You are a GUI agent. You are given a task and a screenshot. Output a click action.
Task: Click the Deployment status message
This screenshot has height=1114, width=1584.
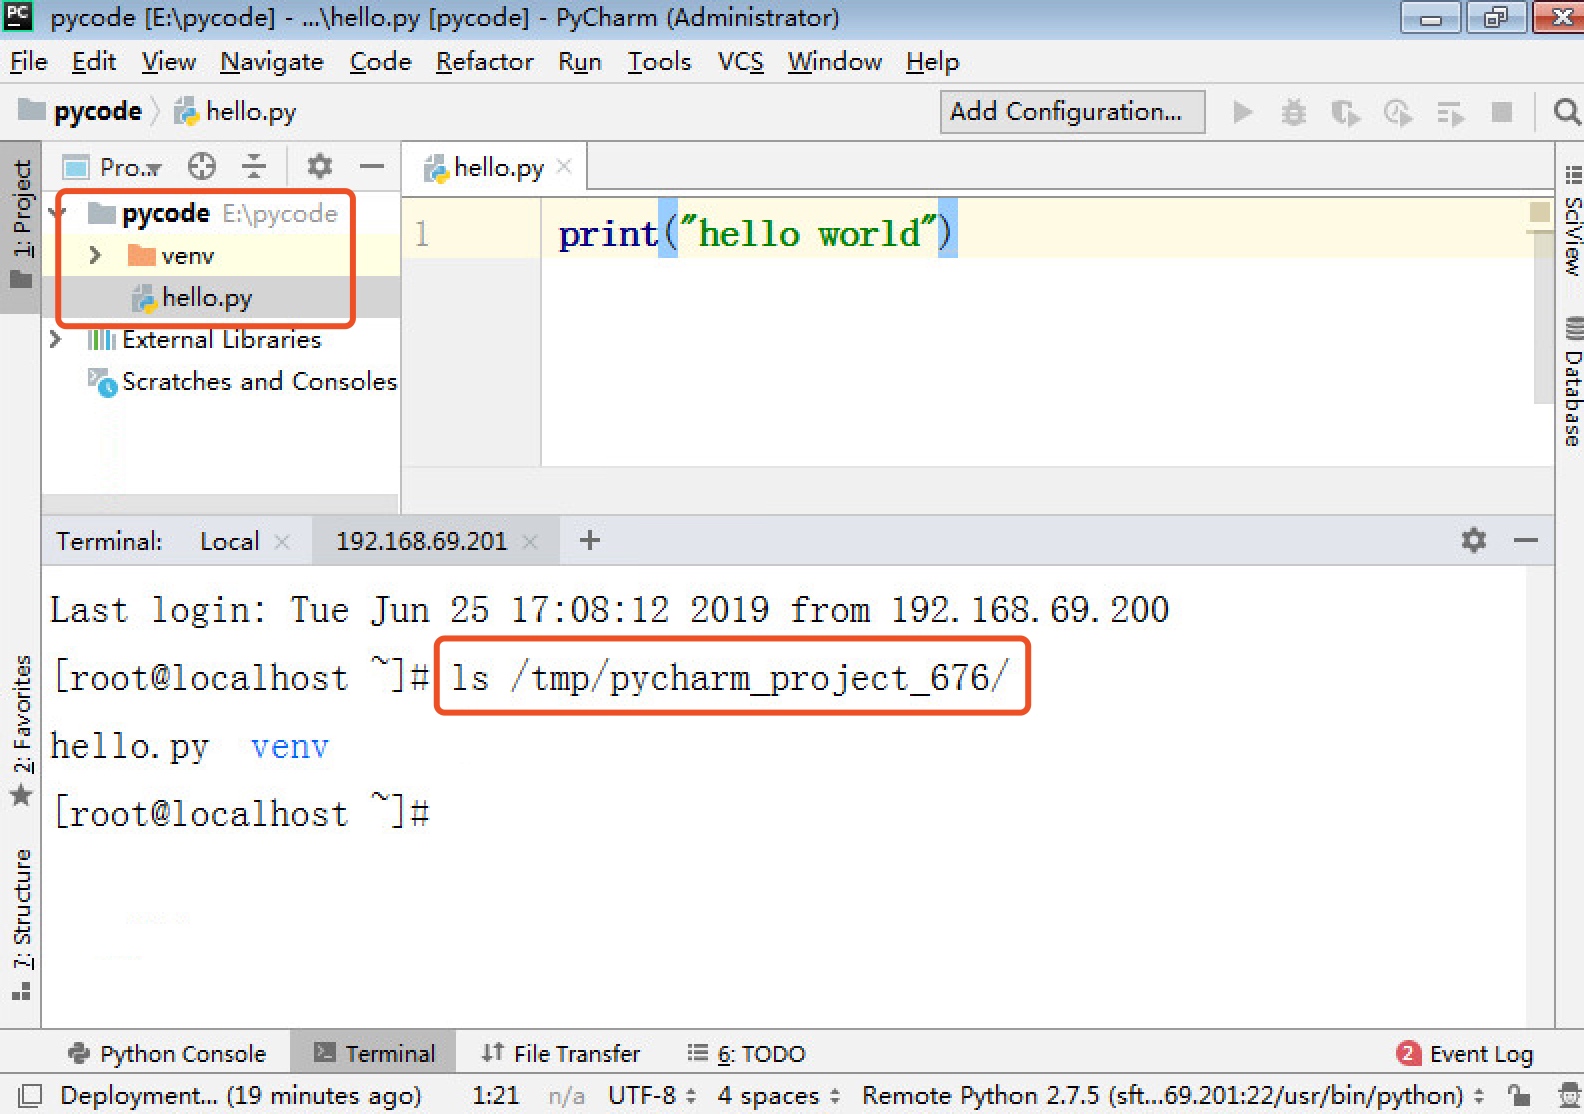coord(241,1096)
